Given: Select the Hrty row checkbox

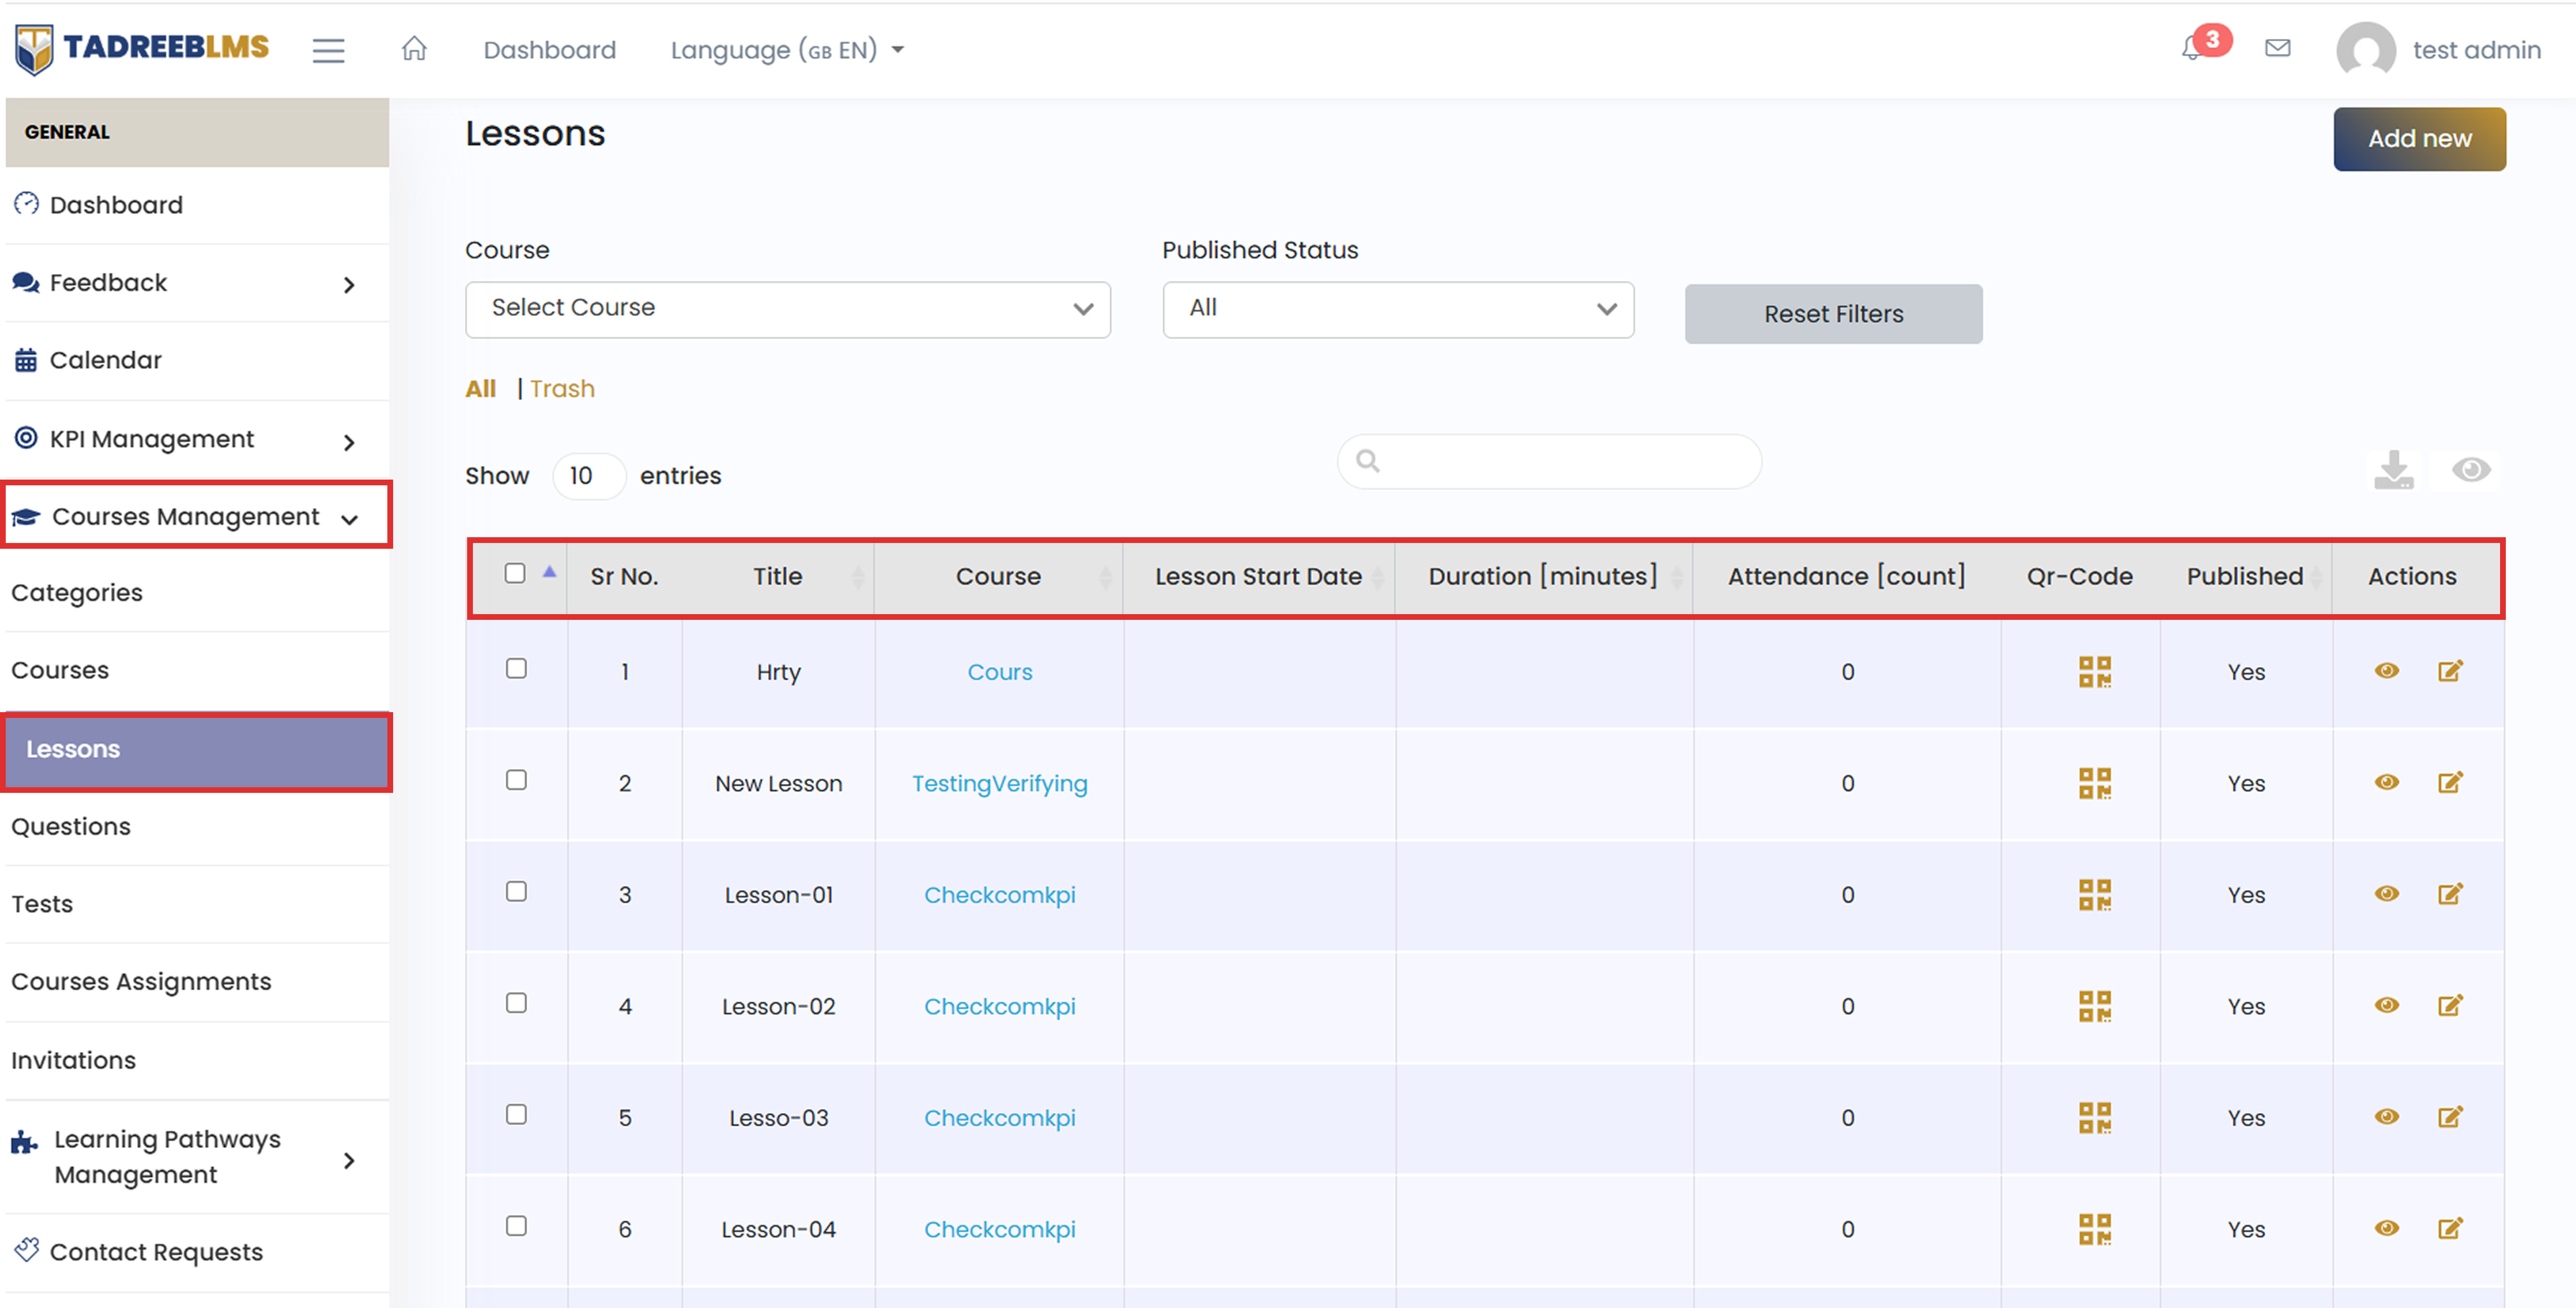Looking at the screenshot, I should pos(516,668).
